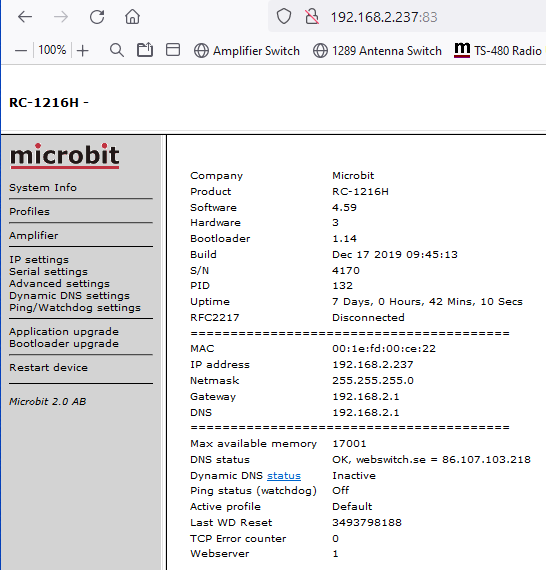Click the S/N value 4170

point(346,270)
